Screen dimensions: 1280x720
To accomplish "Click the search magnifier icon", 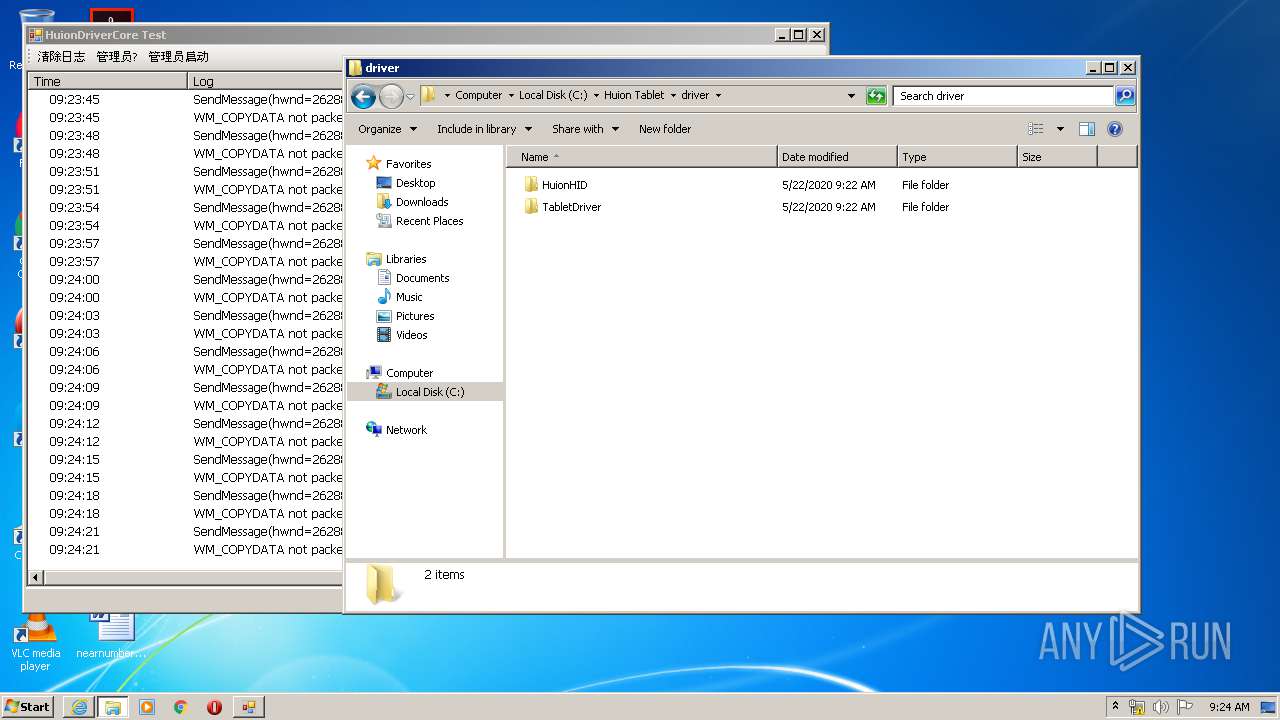I will click(1125, 96).
